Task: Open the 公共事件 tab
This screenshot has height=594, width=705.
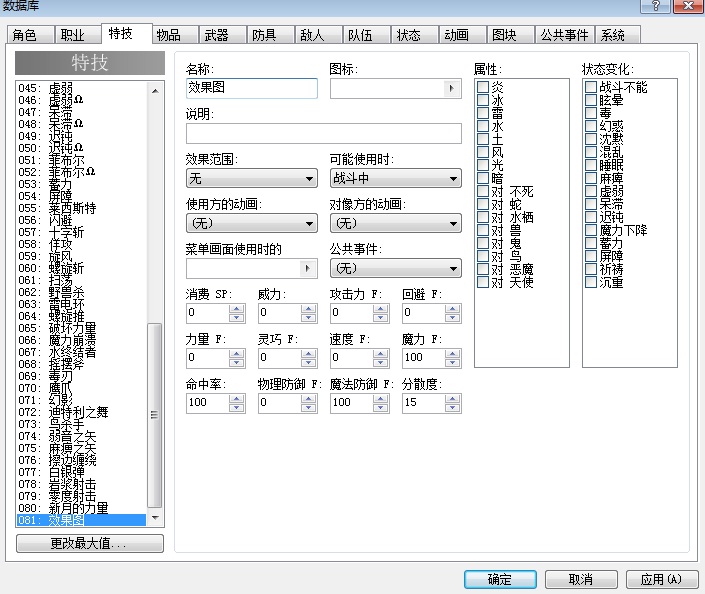Action: pyautogui.click(x=564, y=35)
